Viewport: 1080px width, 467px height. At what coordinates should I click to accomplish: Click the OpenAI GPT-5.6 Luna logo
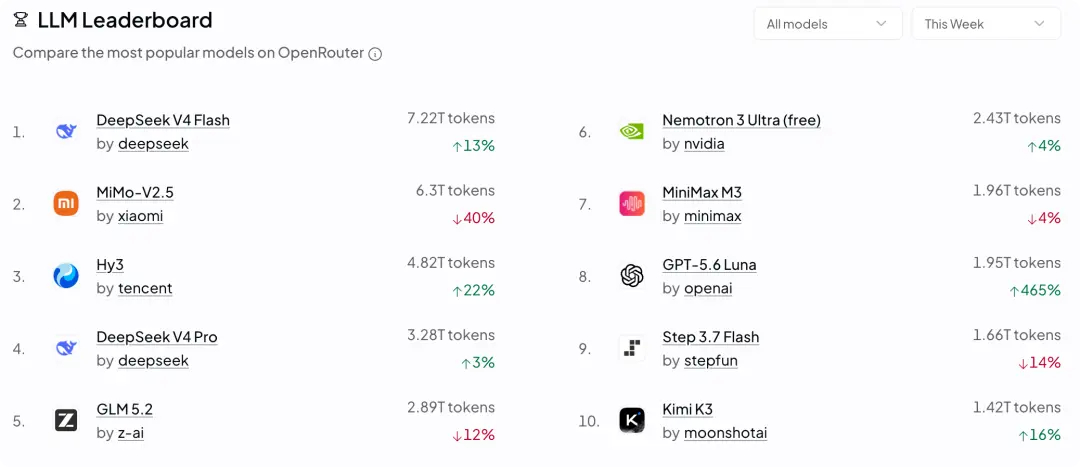[x=632, y=276]
